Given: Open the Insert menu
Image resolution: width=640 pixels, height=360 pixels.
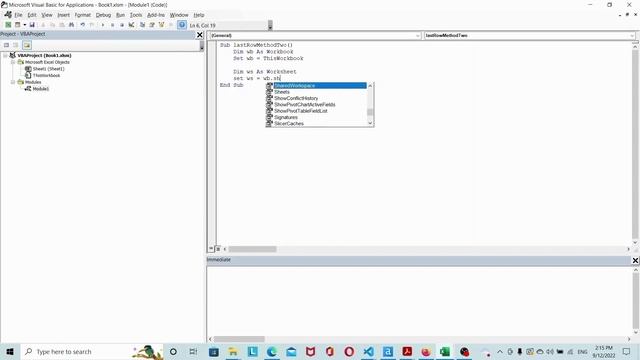Looking at the screenshot, I should tap(63, 15).
